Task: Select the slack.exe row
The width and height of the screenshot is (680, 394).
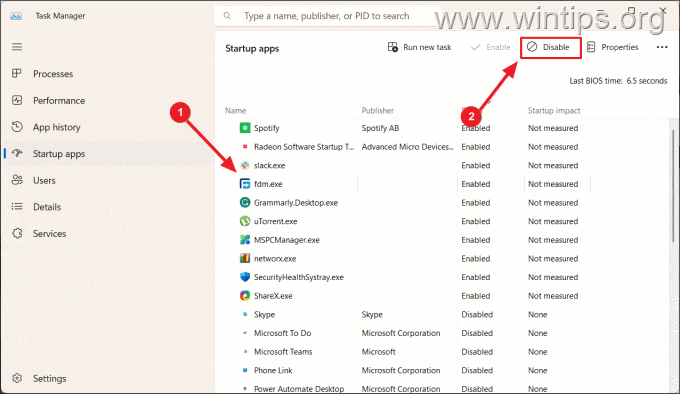Action: [269, 166]
